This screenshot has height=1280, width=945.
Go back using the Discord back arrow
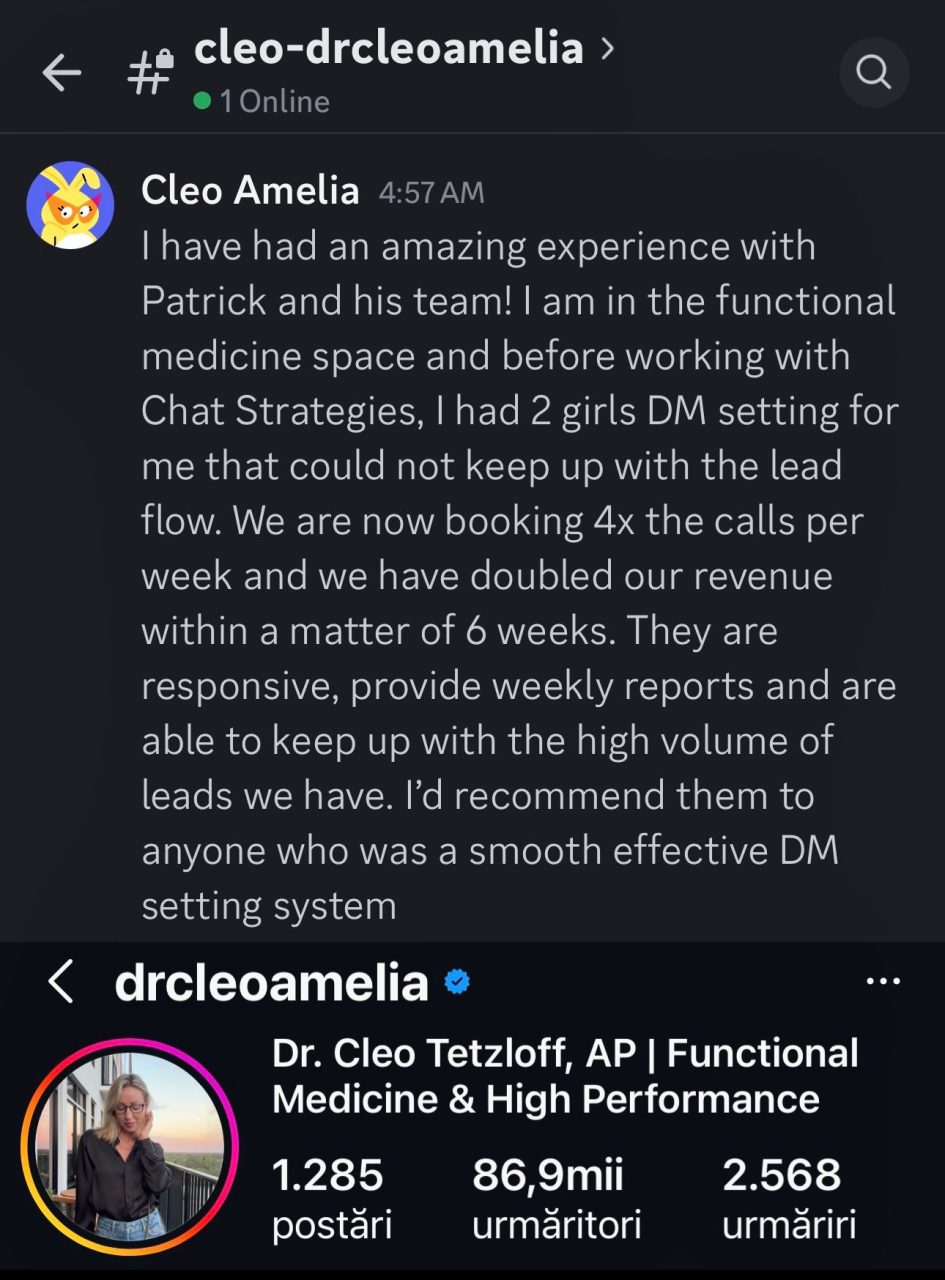point(61,72)
